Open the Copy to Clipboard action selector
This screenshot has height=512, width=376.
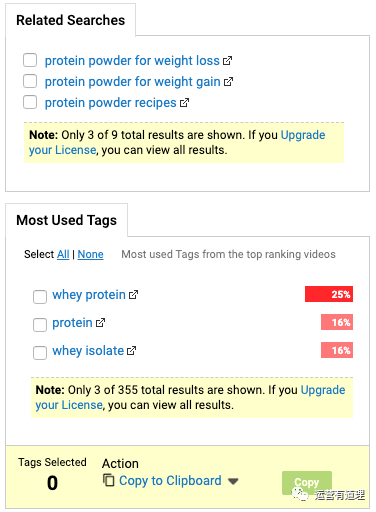pyautogui.click(x=170, y=481)
